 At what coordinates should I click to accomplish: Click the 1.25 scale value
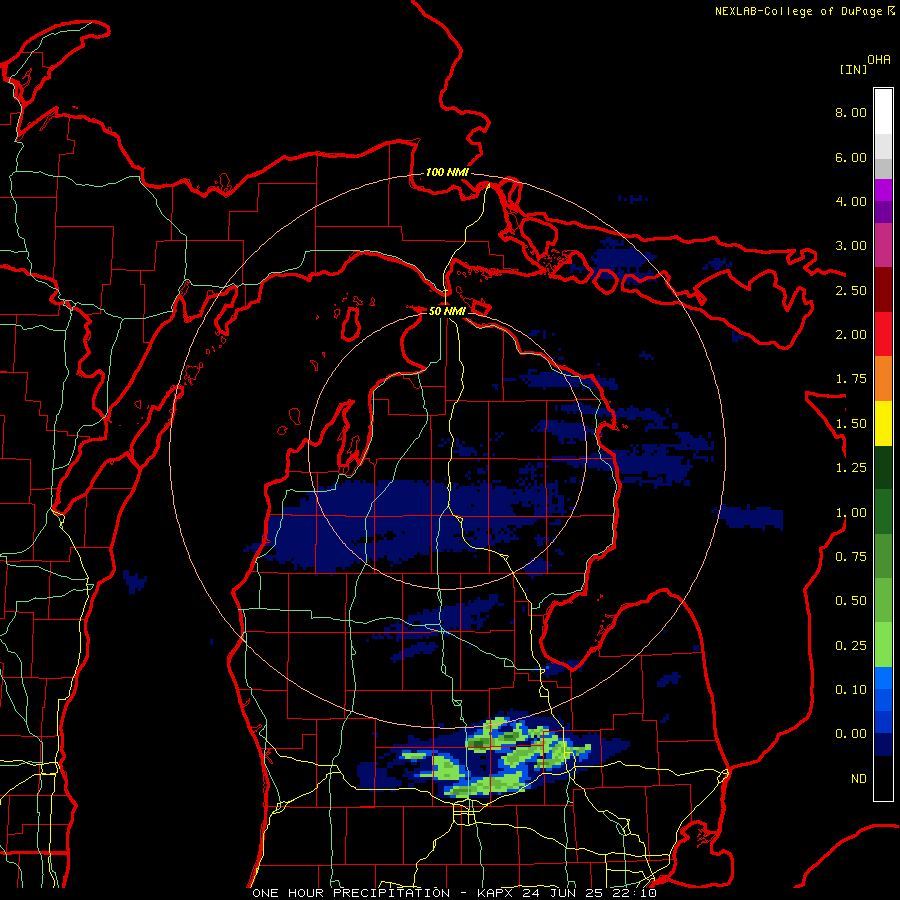[x=851, y=468]
